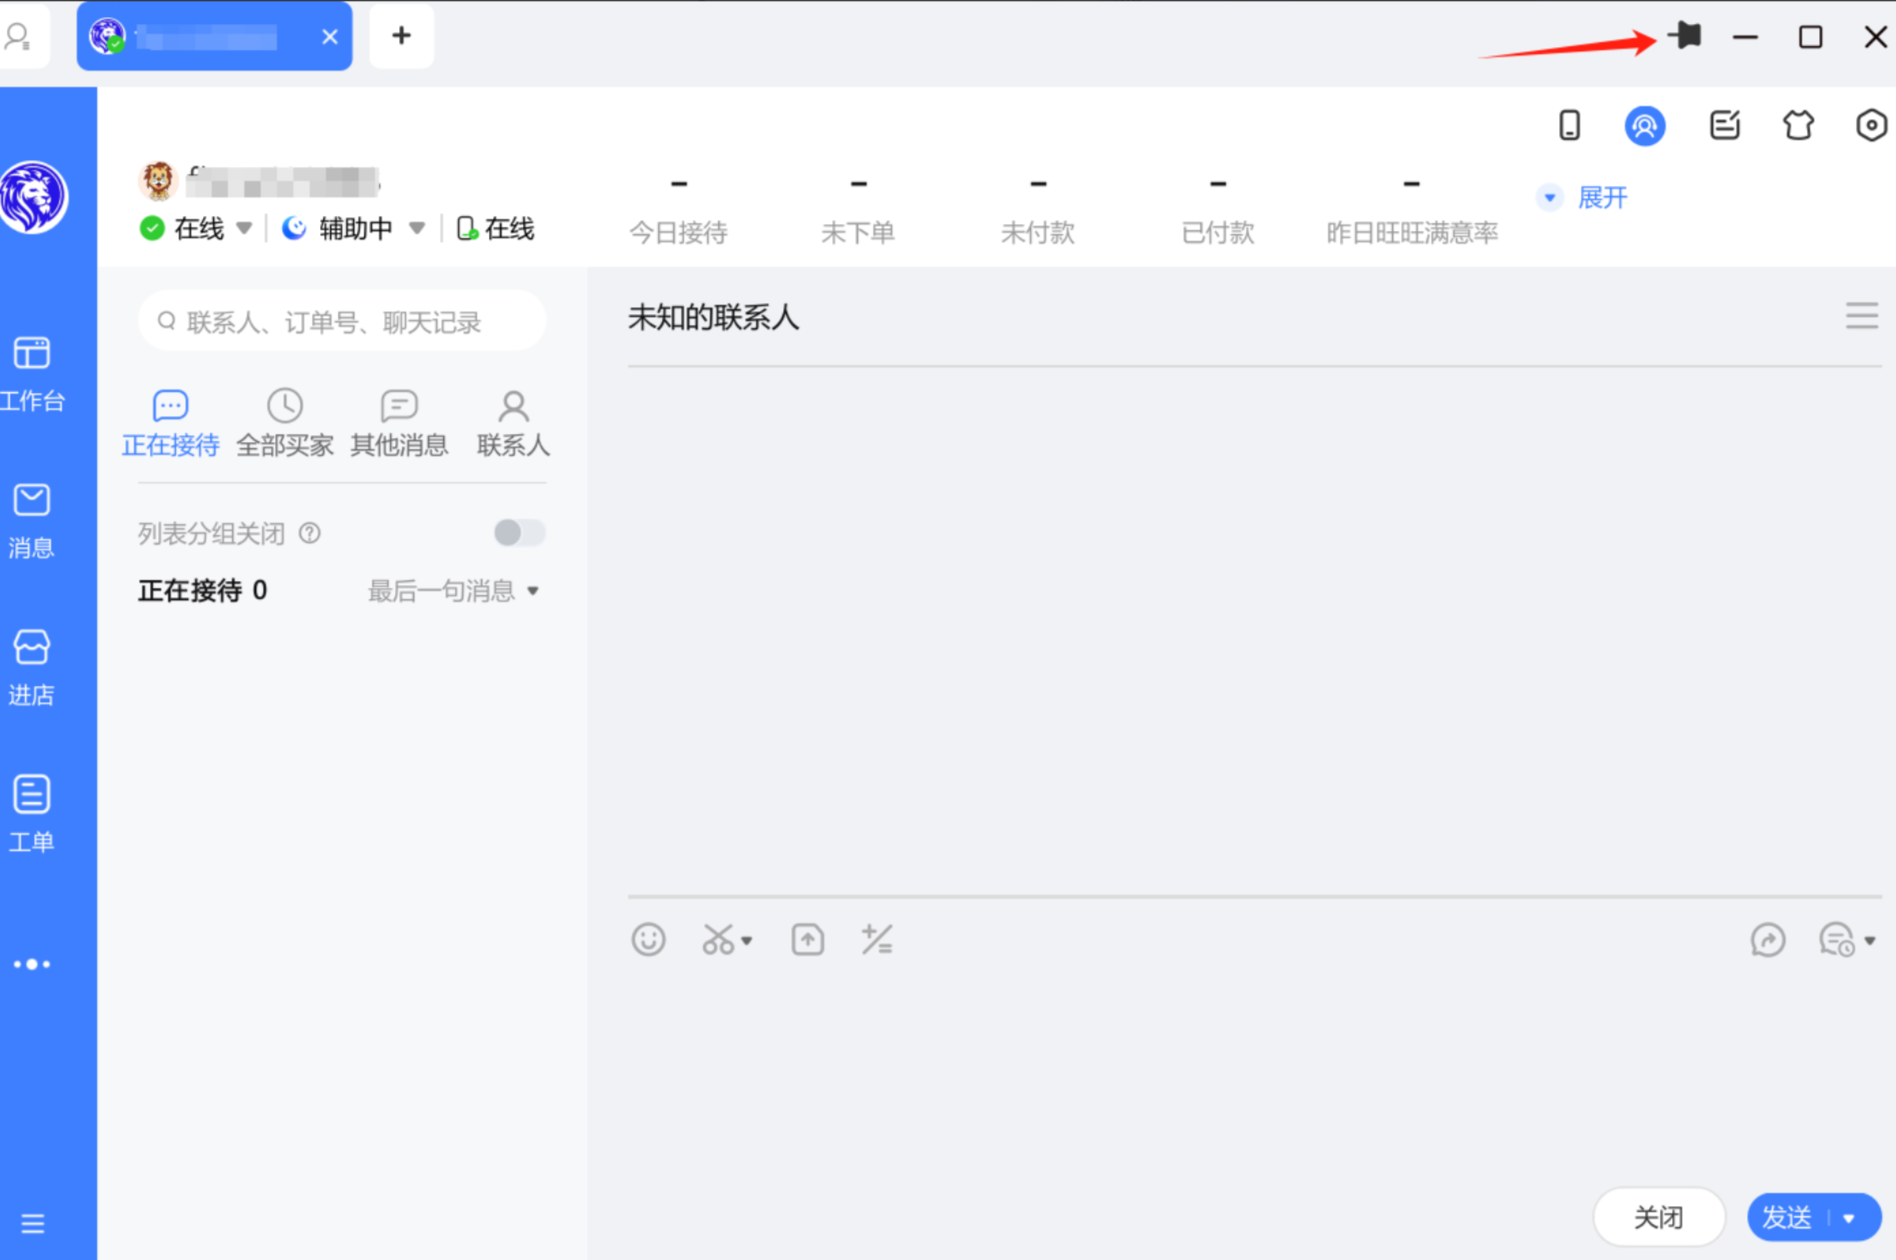Image resolution: width=1896 pixels, height=1260 pixels.
Task: Click the contacts search input field
Action: tap(340, 320)
